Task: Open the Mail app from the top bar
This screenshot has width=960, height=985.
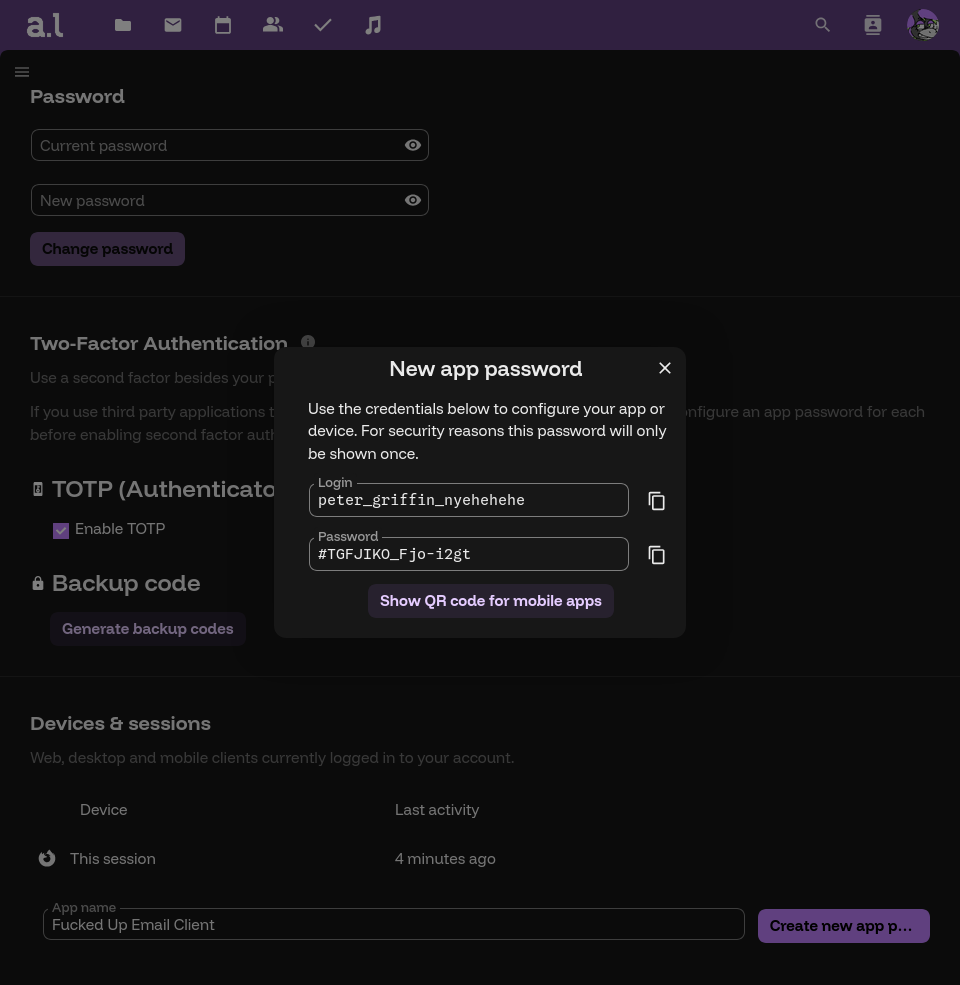Action: click(172, 25)
